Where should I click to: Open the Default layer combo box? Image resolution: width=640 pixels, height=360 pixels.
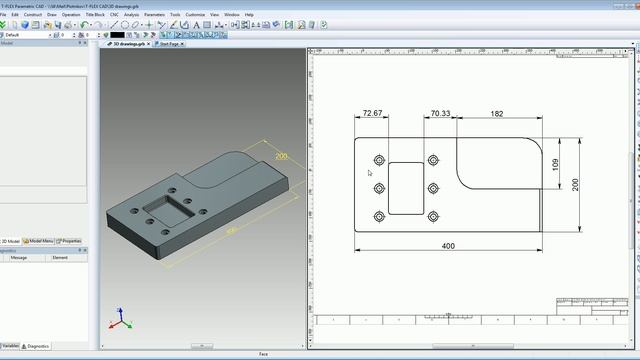[28, 35]
